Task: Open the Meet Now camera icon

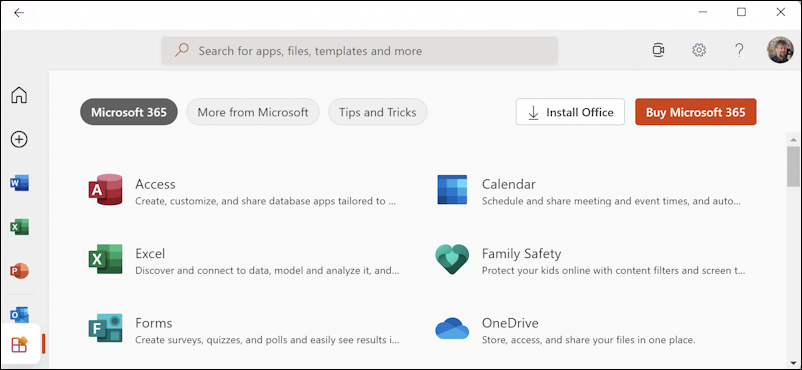Action: click(x=658, y=50)
